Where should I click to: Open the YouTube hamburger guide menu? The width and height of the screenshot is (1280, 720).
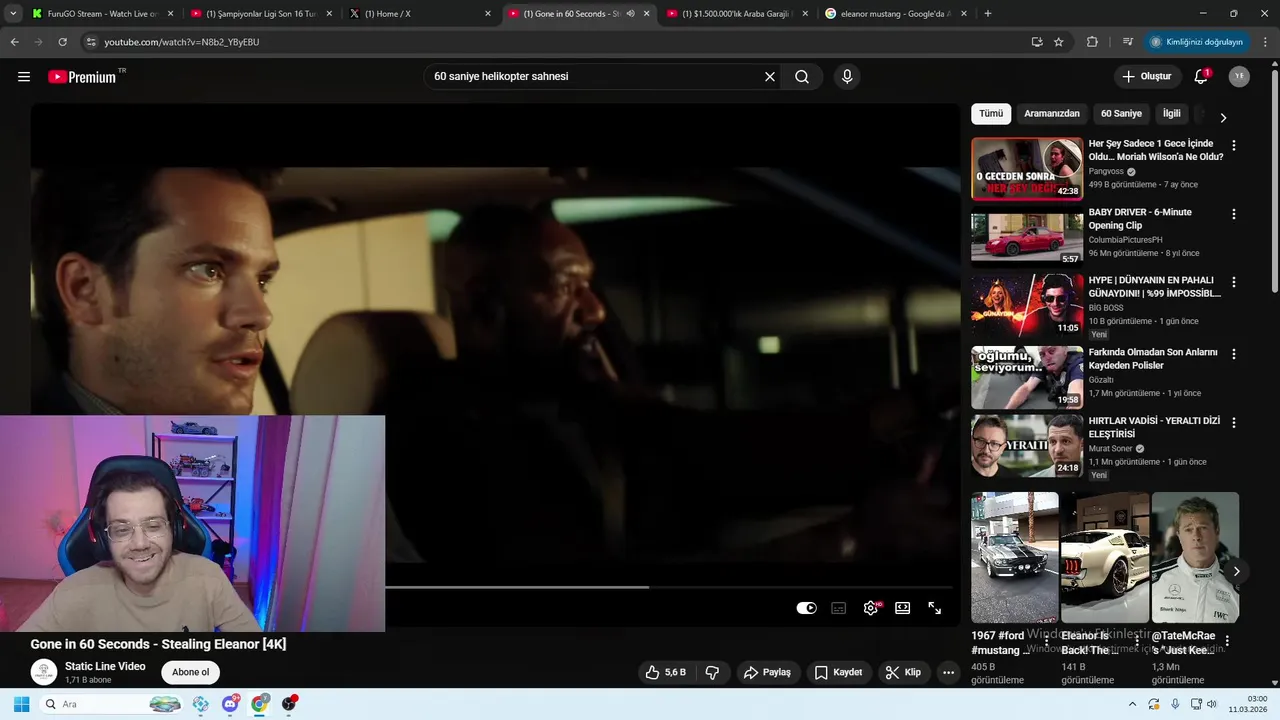point(24,77)
